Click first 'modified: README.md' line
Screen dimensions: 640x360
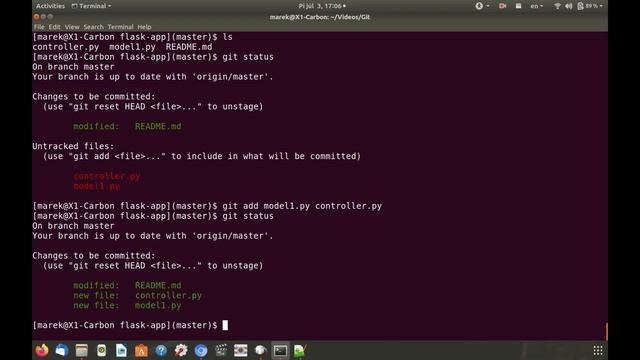127,127
